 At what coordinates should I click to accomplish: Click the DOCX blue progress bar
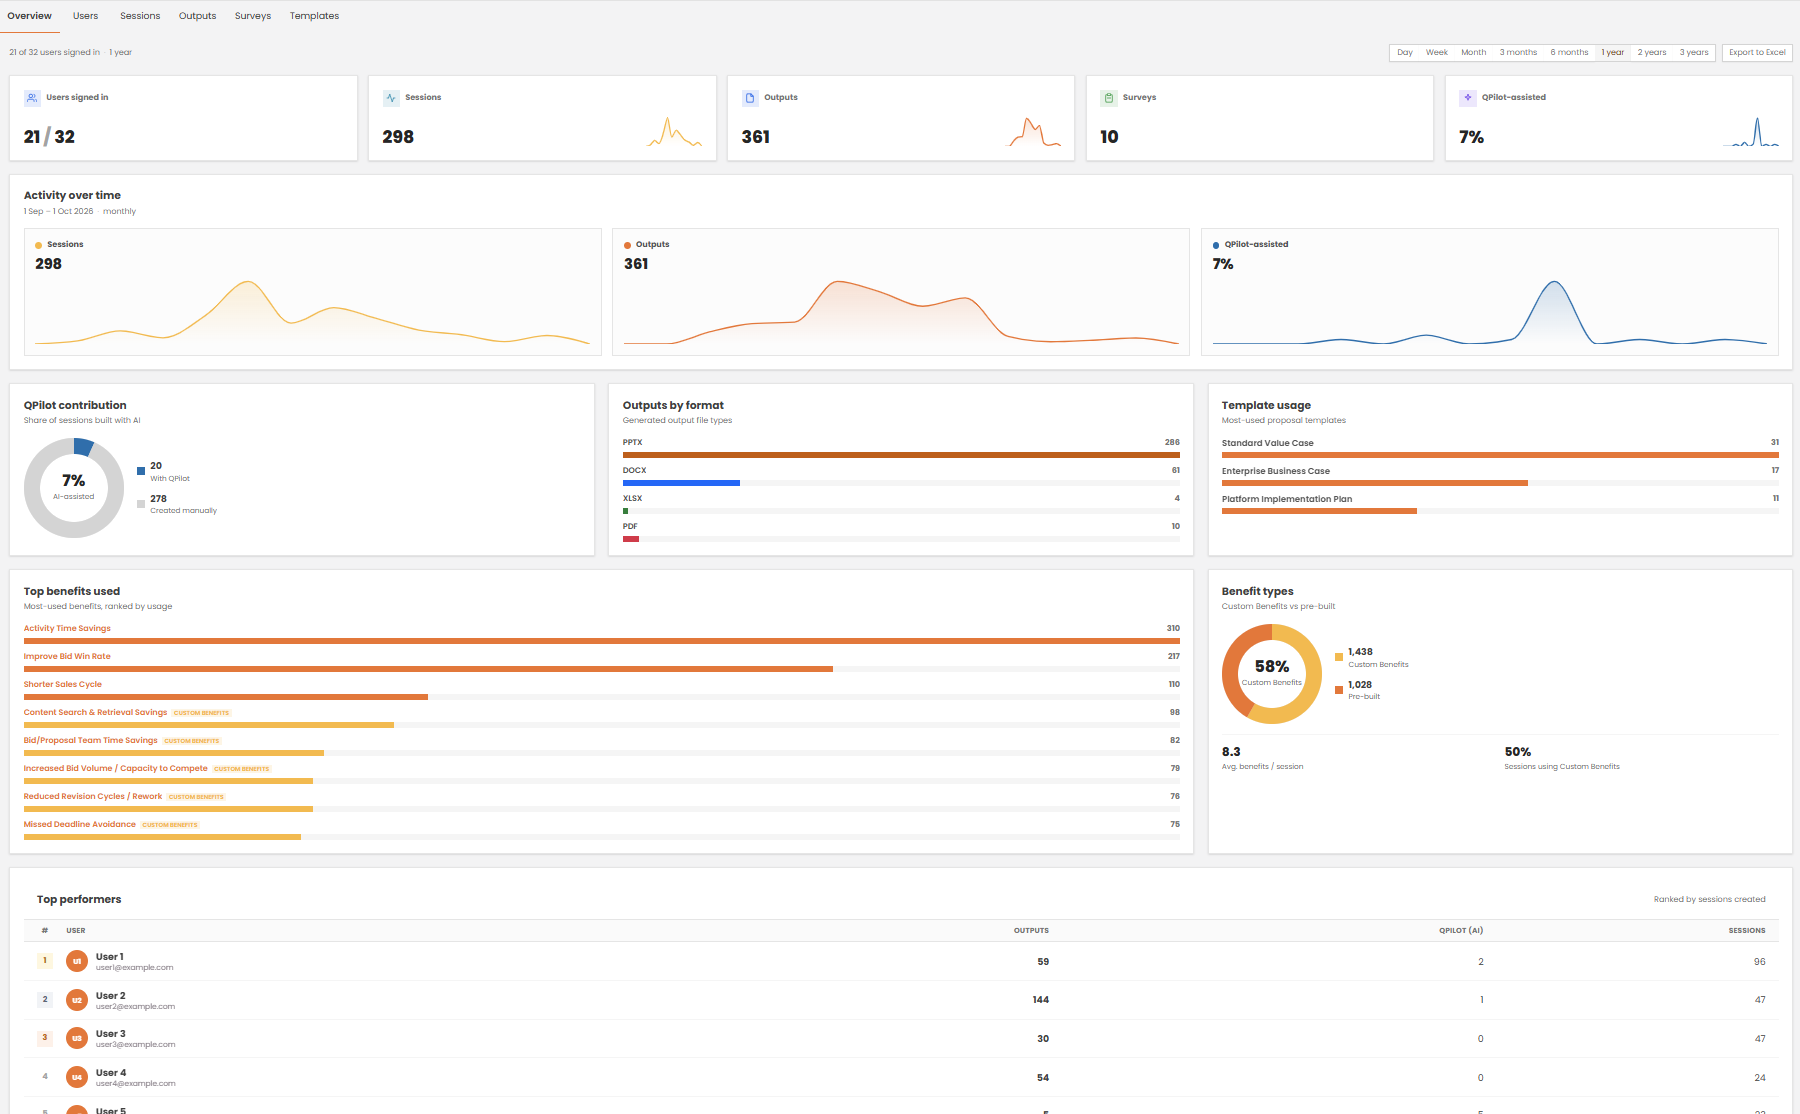click(x=681, y=483)
